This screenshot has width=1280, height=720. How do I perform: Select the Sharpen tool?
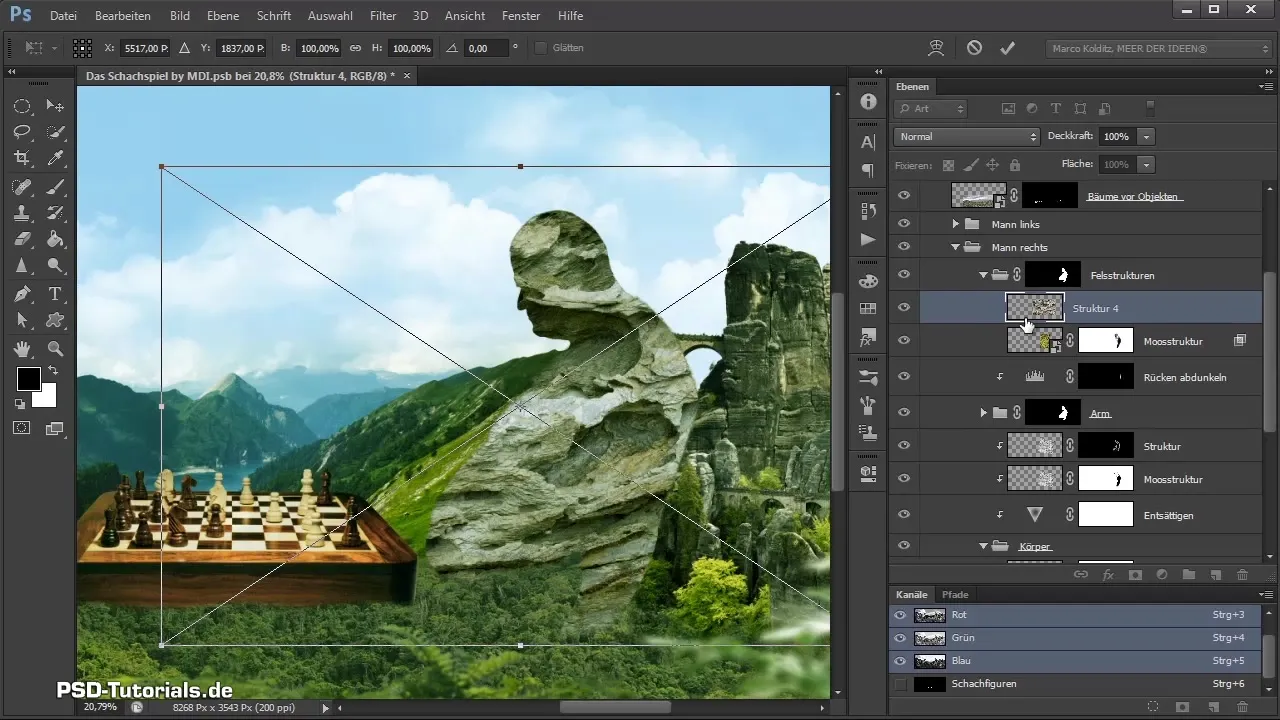(22, 265)
